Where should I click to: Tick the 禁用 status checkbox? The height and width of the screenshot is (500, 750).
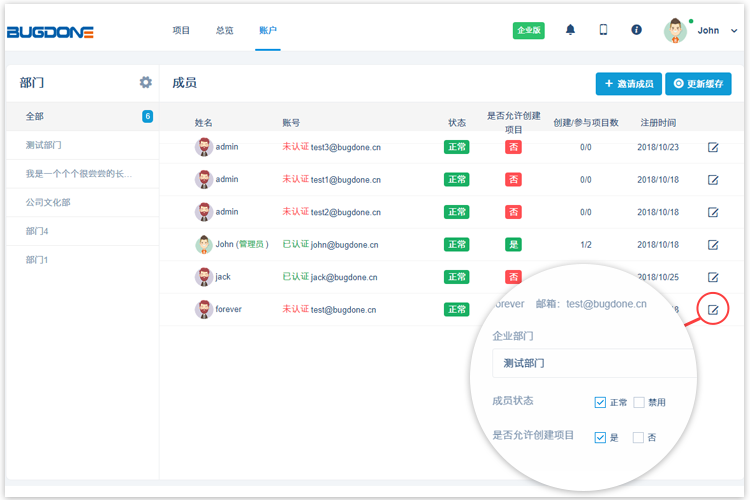(639, 402)
